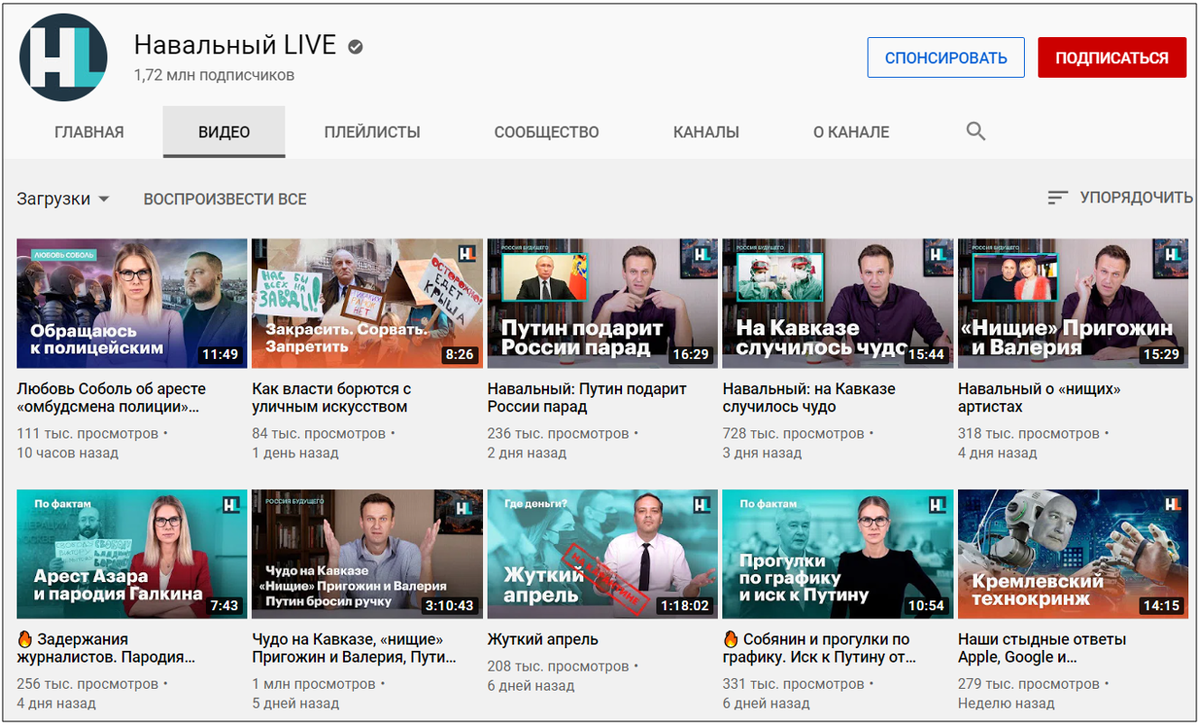Click title 'Навальный о «нищих» артистах'
The width and height of the screenshot is (1200, 725).
(x=1039, y=398)
